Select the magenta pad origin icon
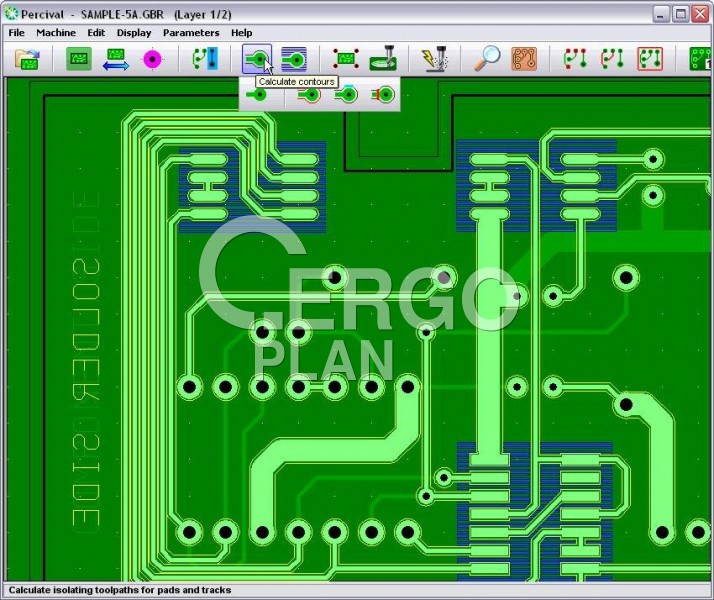 click(152, 59)
